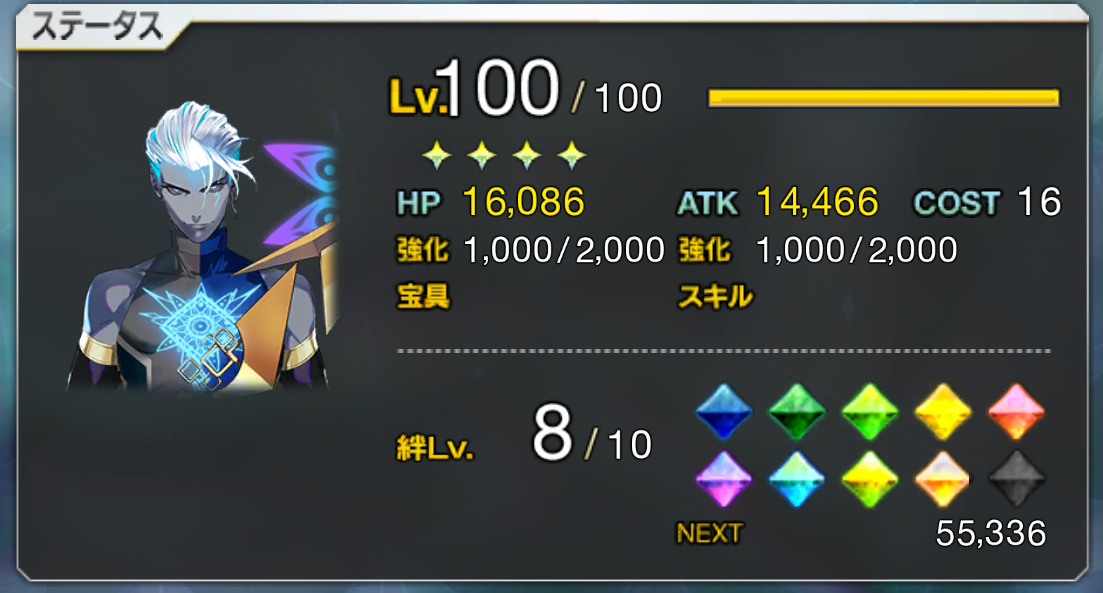
Task: Click the orange-white gem in bottom row
Action: point(943,479)
